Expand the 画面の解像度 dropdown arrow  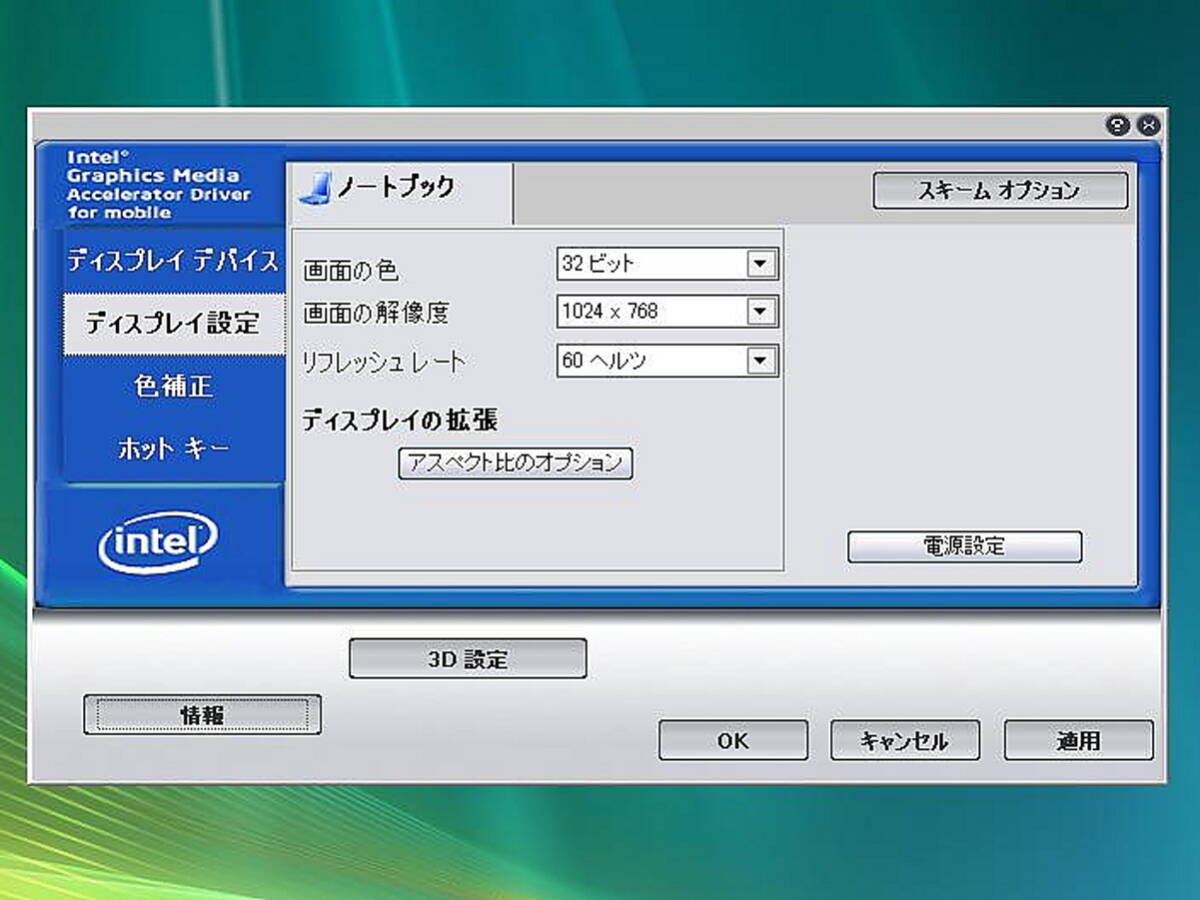(762, 312)
